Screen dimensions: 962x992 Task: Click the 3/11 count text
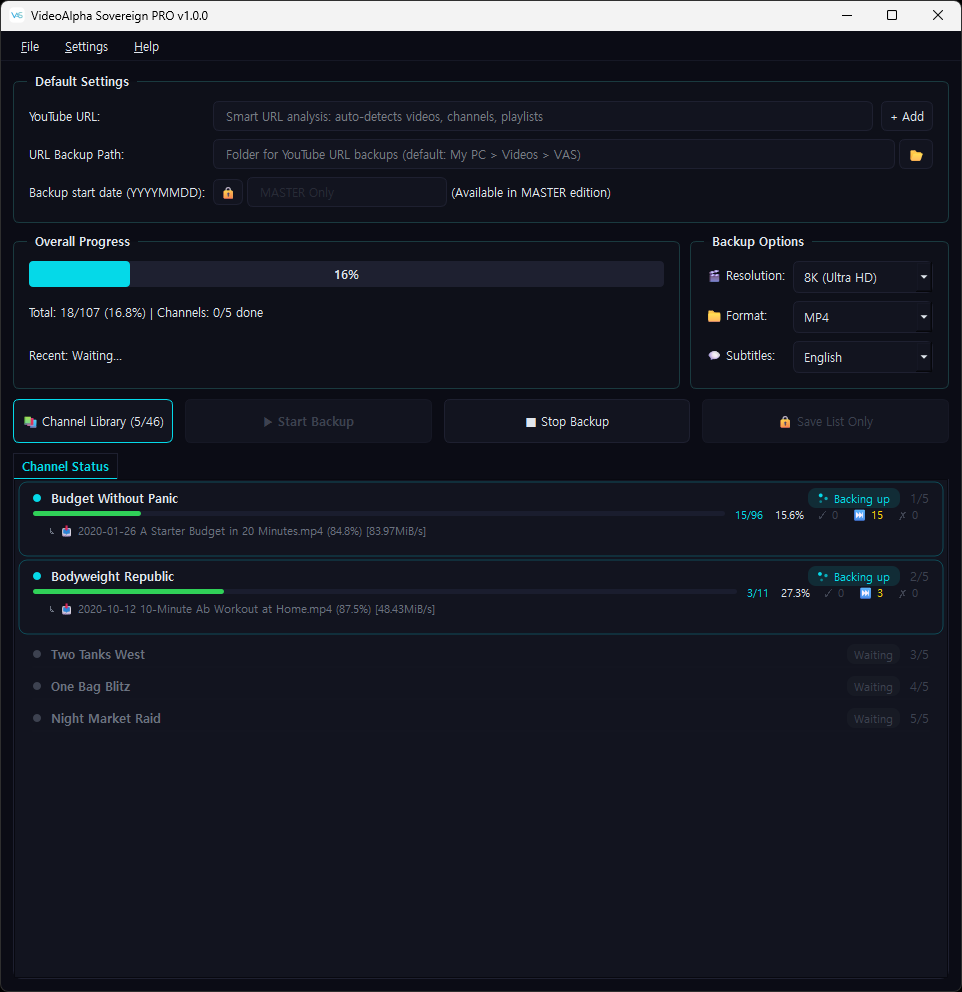(757, 593)
